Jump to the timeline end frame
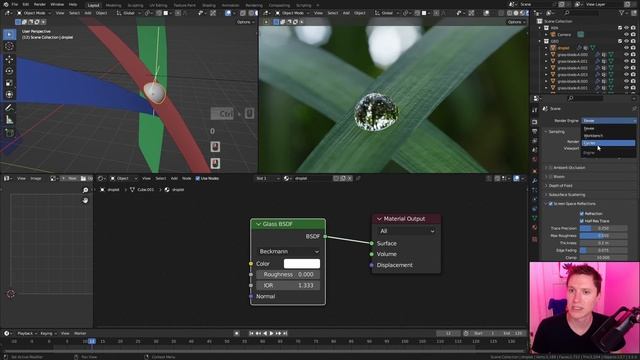Screen dimensions: 640x360 coord(285,333)
